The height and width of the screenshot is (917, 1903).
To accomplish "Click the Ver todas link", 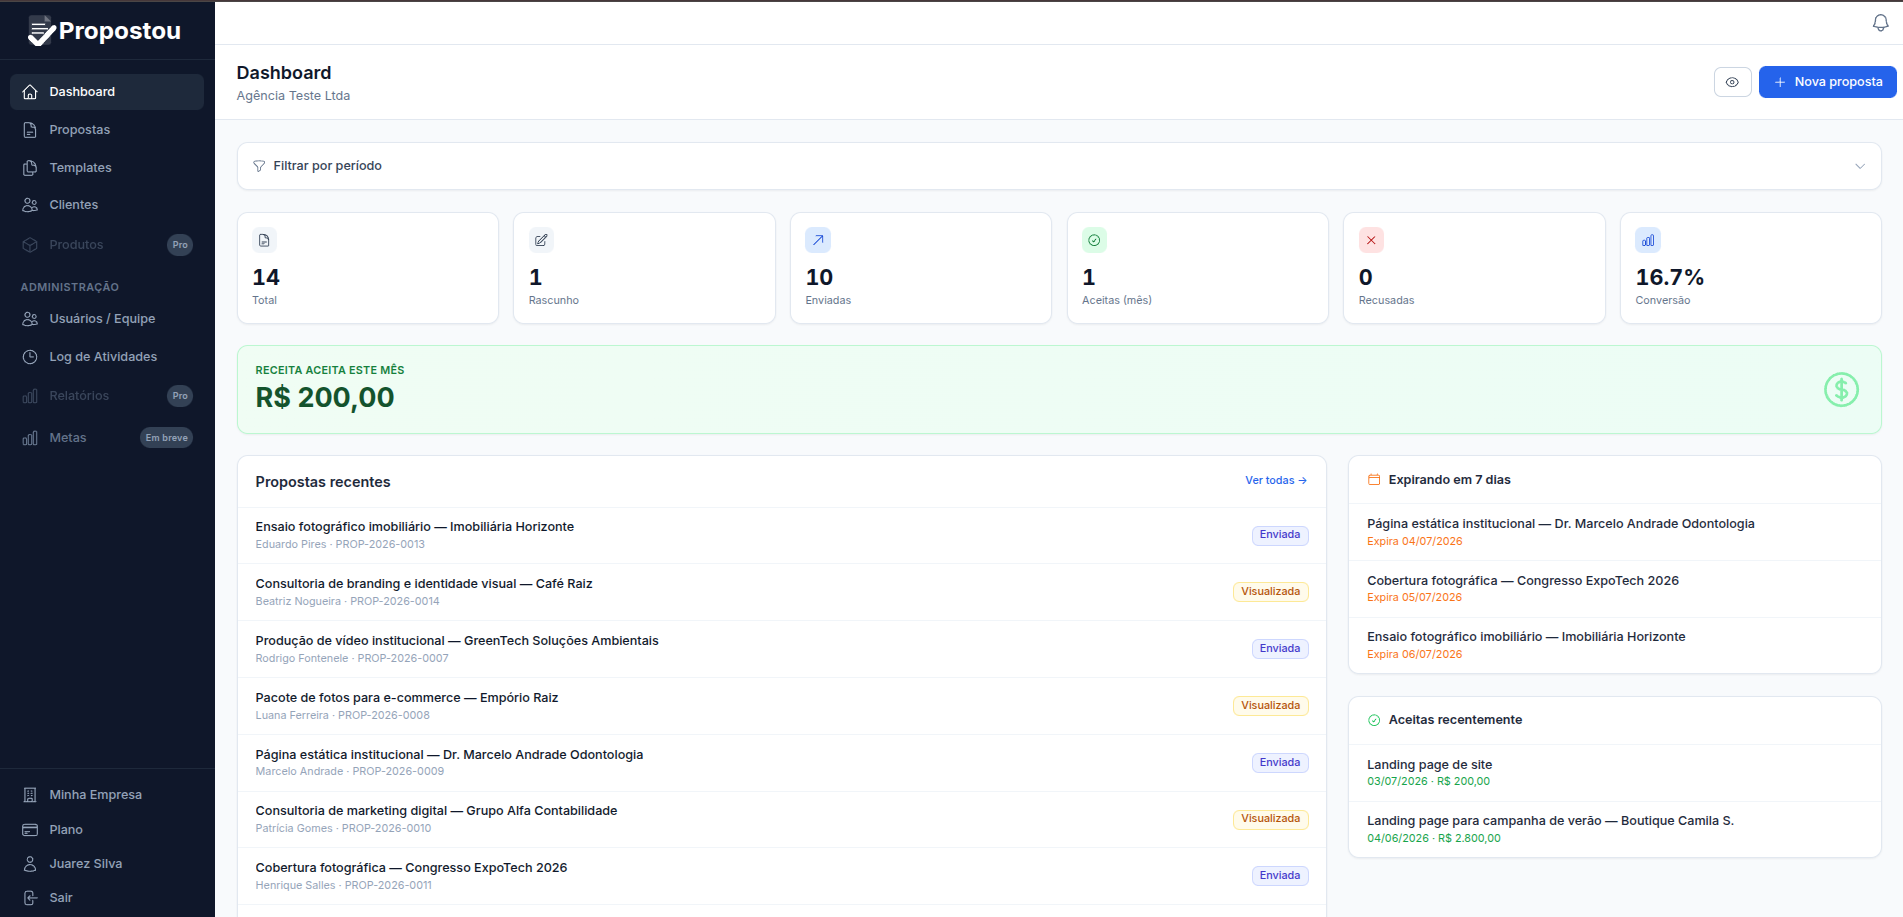I will [1276, 481].
